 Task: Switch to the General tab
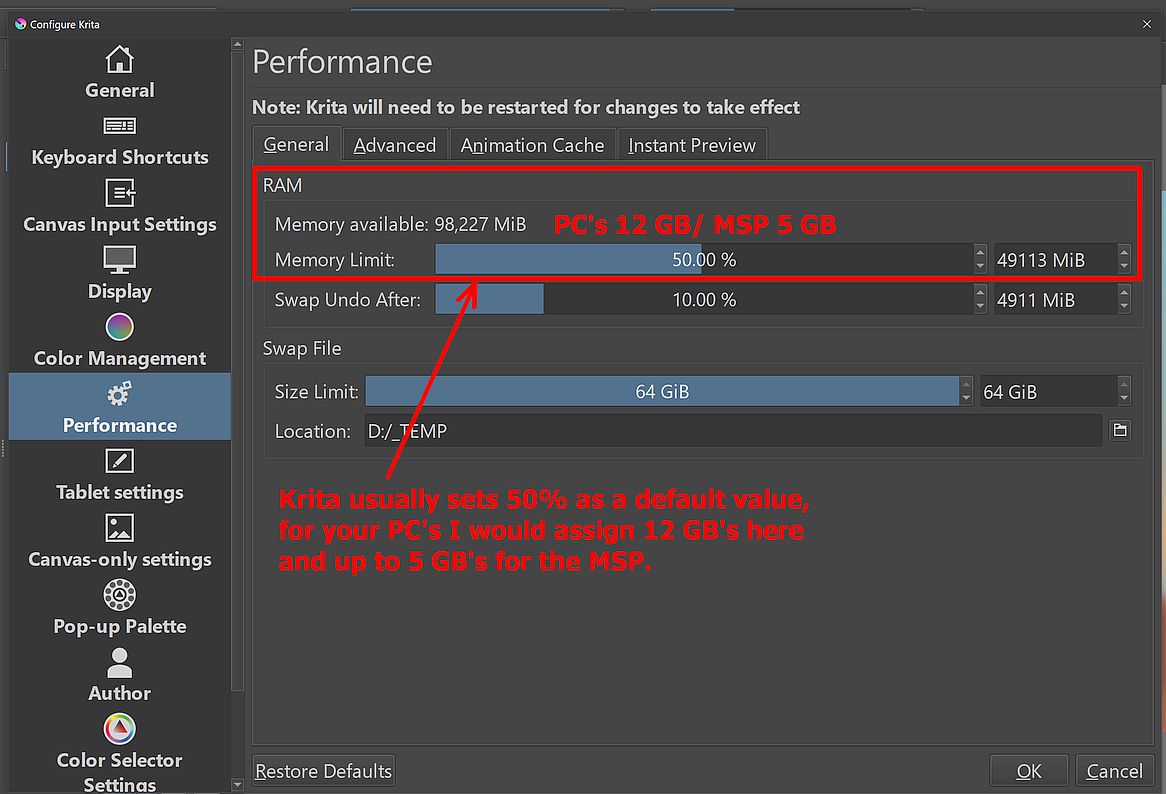click(x=296, y=144)
